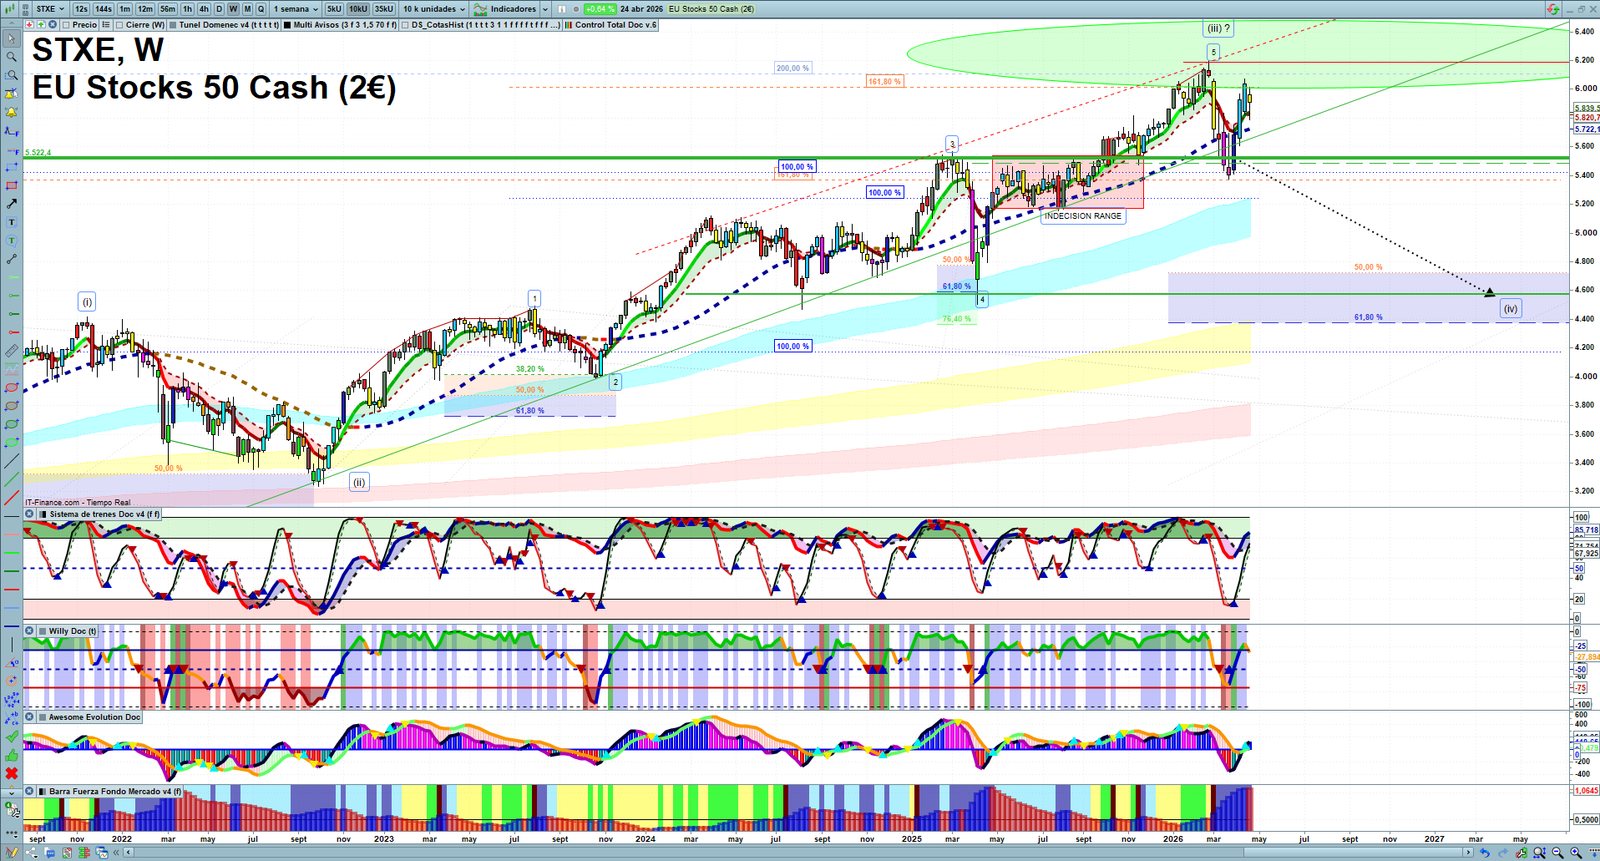Switch to the 1m timeframe

point(125,9)
